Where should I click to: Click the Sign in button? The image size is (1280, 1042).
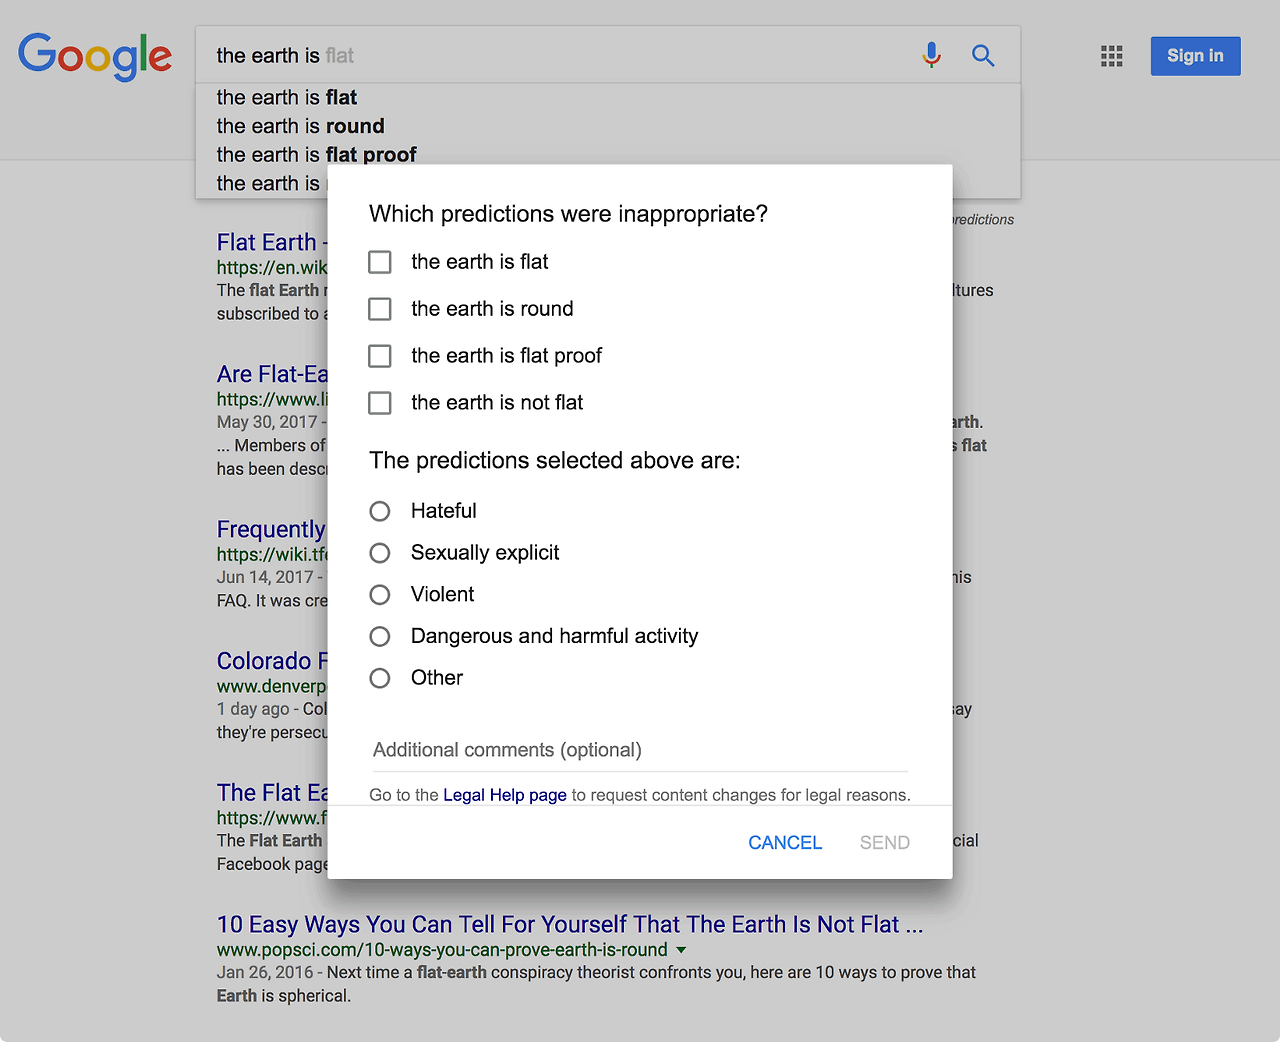point(1195,56)
